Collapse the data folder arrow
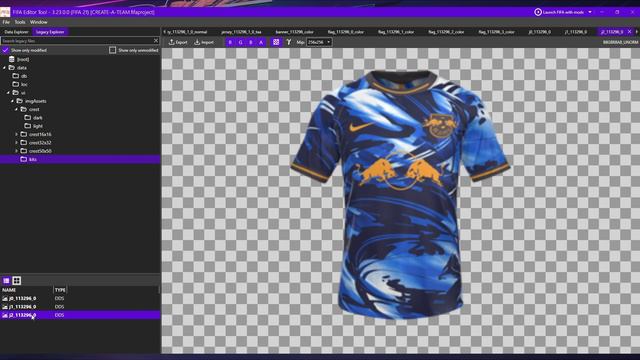Screen dimensions: 640x360 (x=4, y=68)
